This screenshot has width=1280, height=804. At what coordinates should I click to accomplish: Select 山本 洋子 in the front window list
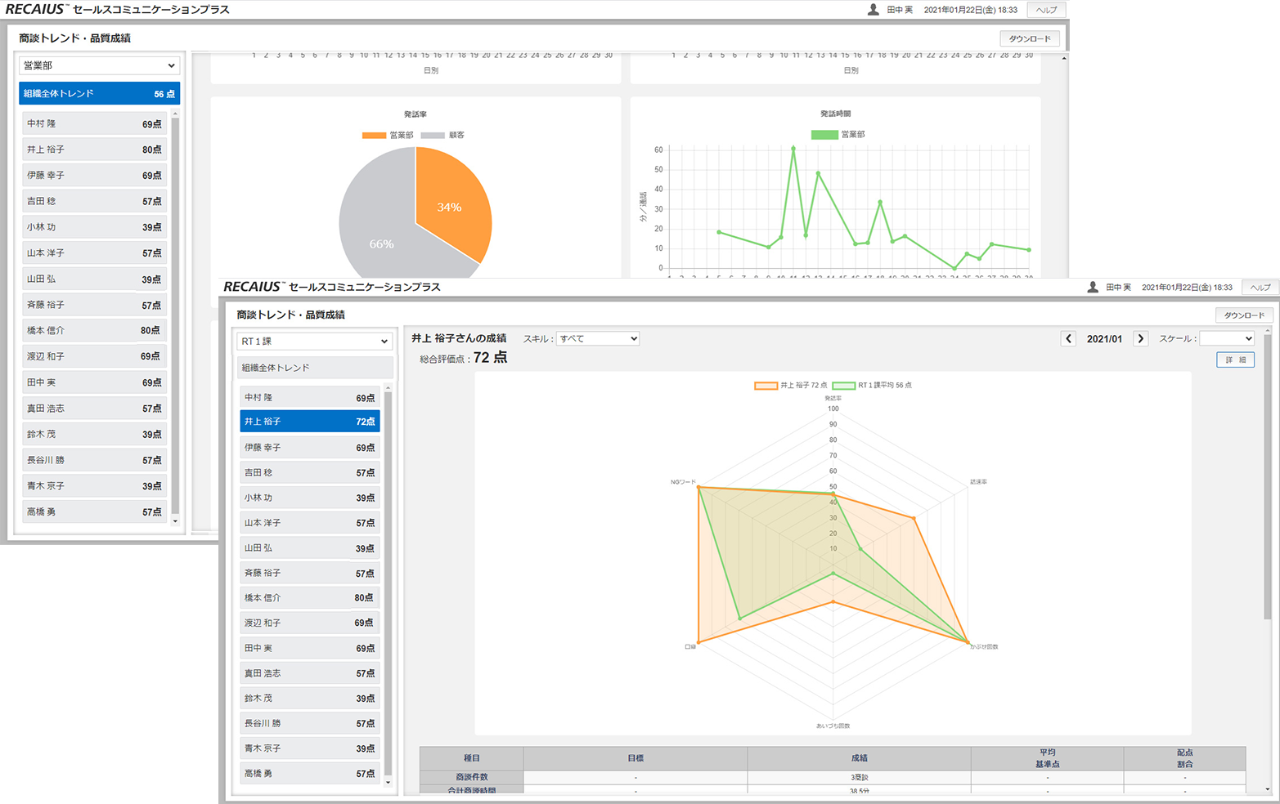click(309, 522)
